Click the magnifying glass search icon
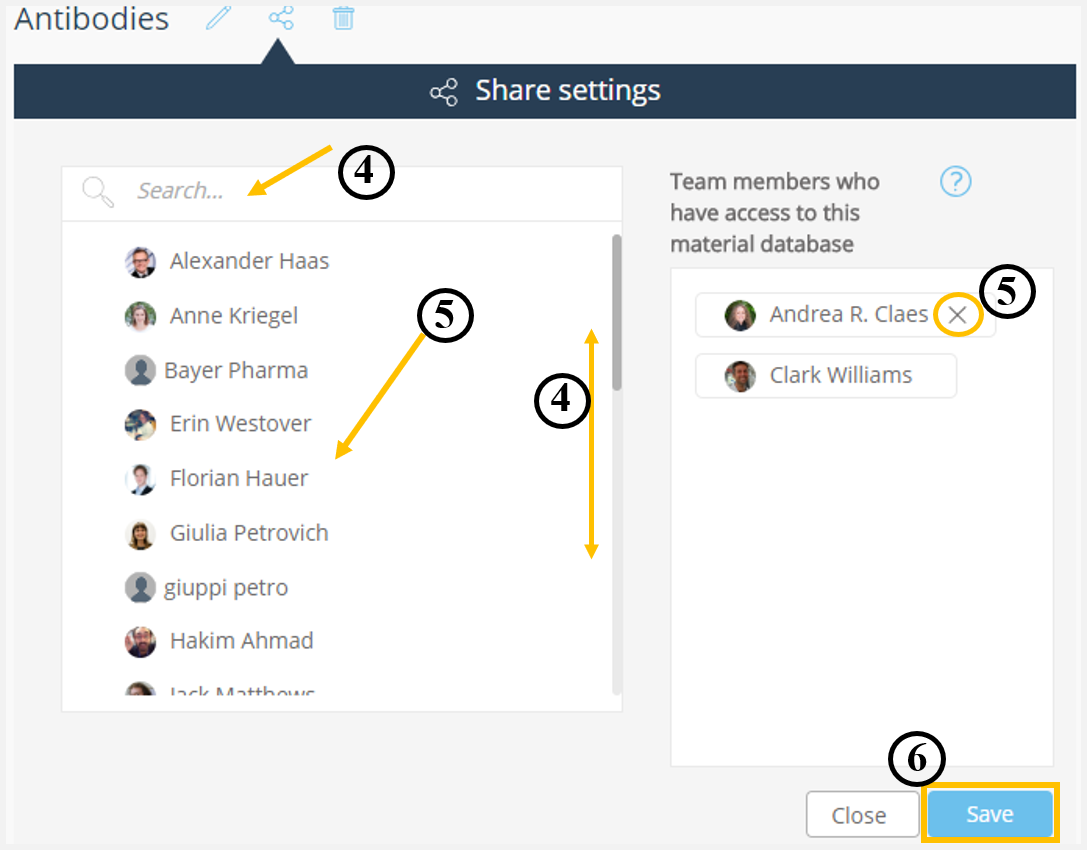1087x850 pixels. point(98,192)
